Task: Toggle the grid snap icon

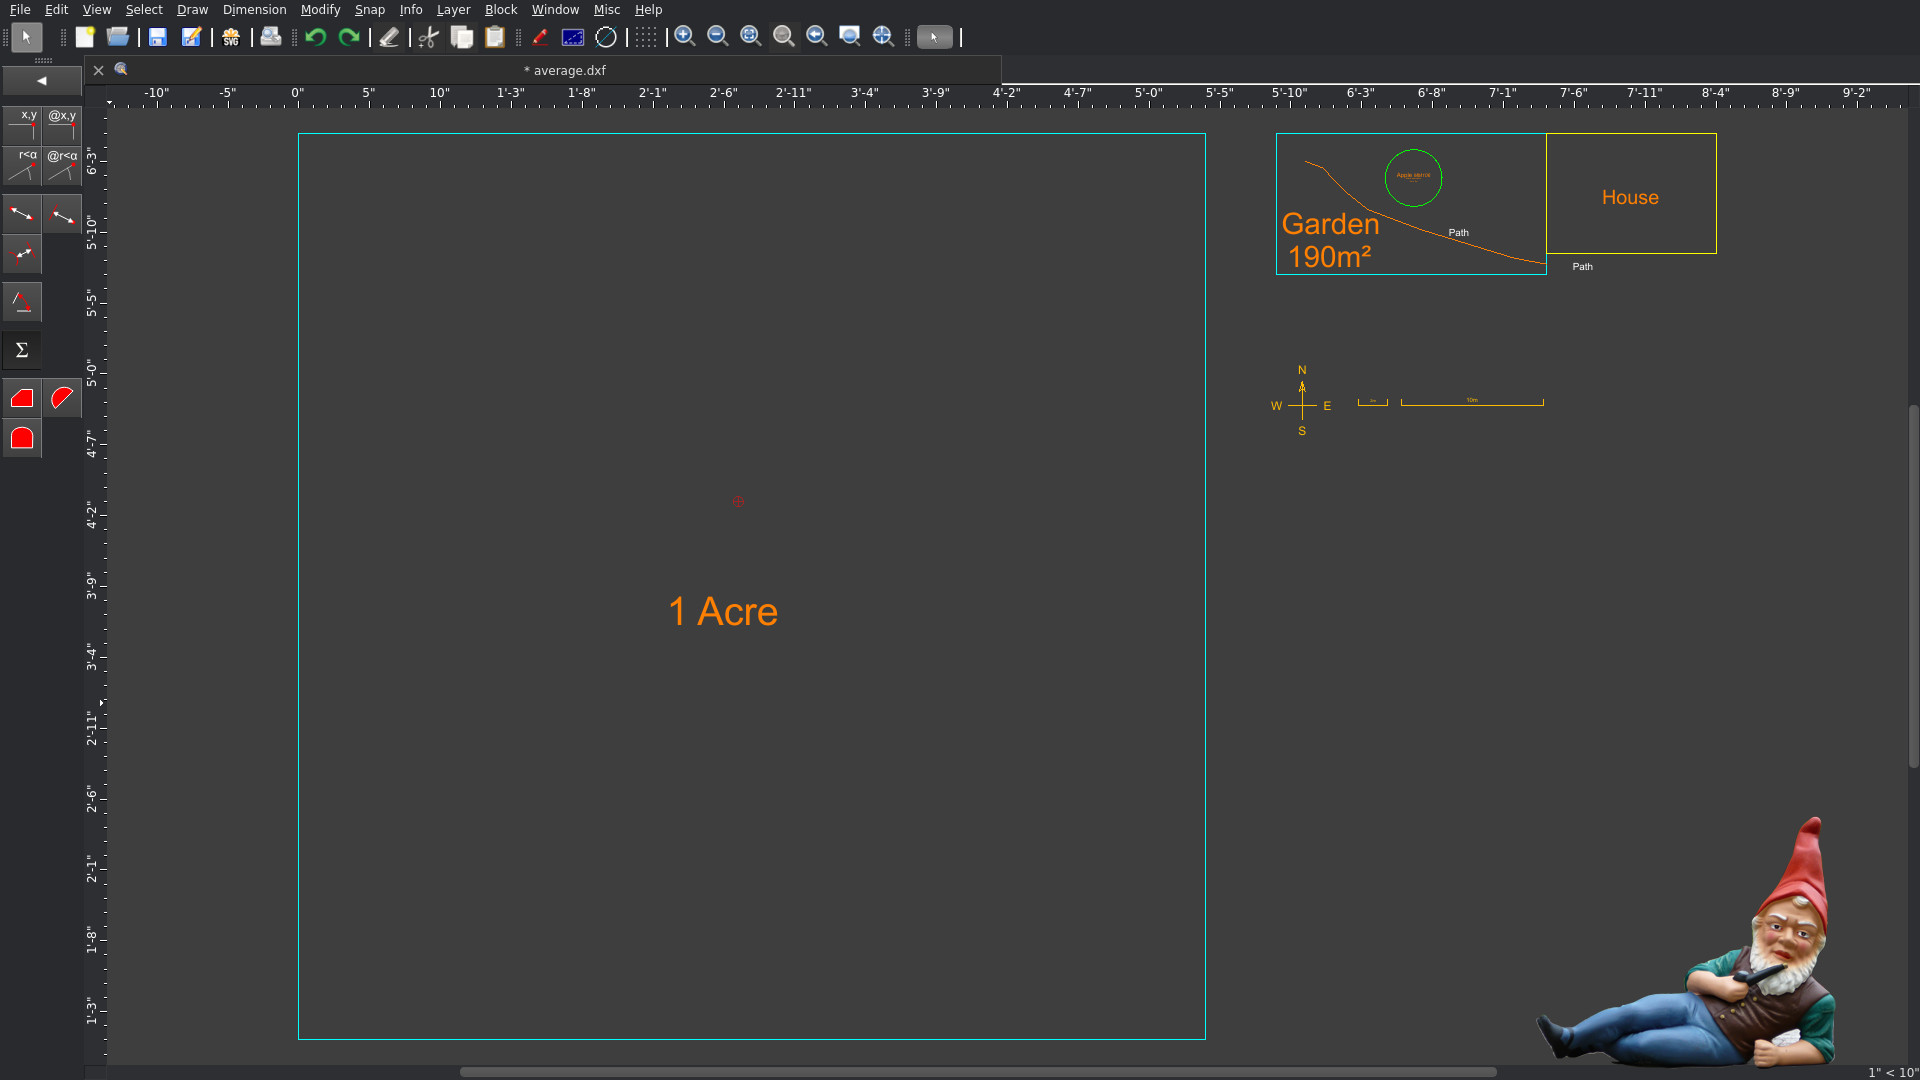Action: click(646, 37)
